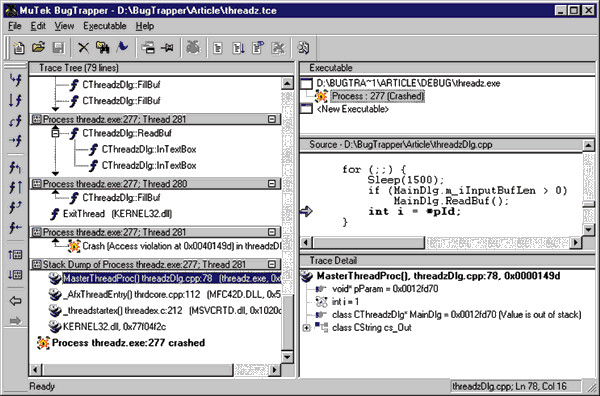Click the variable icon beside int i = 1

tap(321, 301)
